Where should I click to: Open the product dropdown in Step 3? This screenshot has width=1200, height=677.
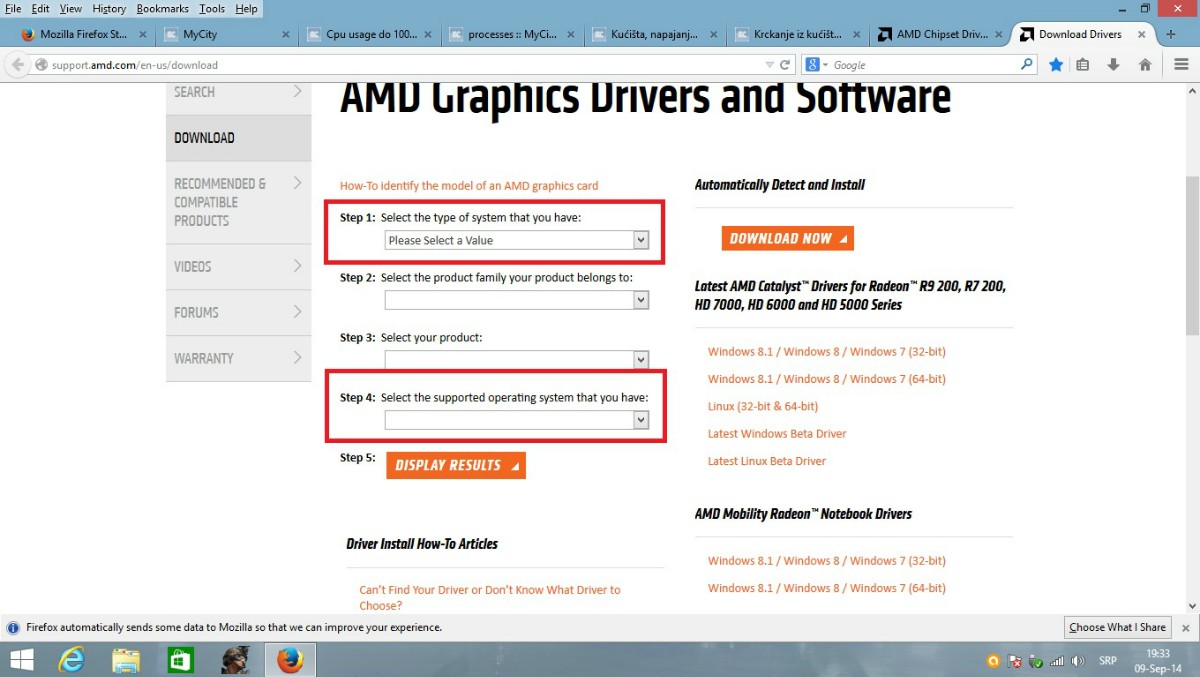pyautogui.click(x=517, y=359)
